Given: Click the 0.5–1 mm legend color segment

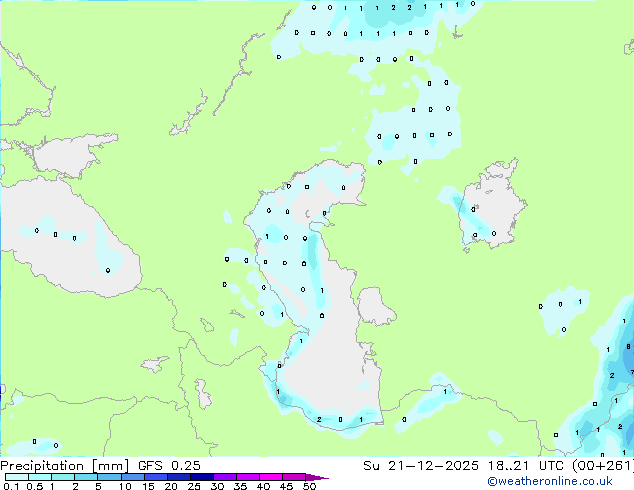Looking at the screenshot, I should [x=40, y=477].
